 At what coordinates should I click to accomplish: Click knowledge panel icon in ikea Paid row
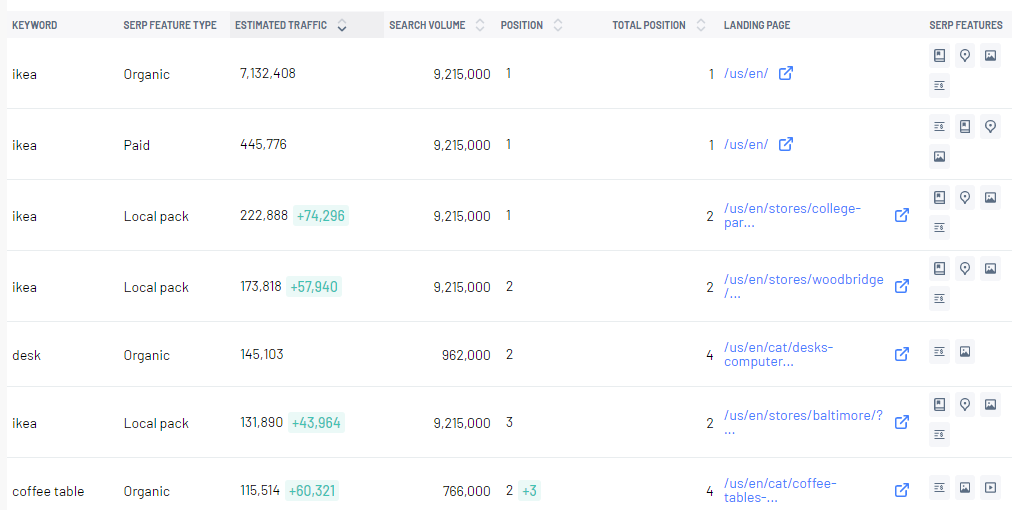965,127
